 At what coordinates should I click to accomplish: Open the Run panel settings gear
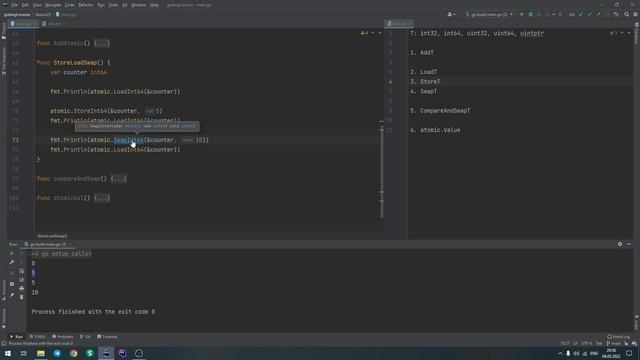pos(620,244)
